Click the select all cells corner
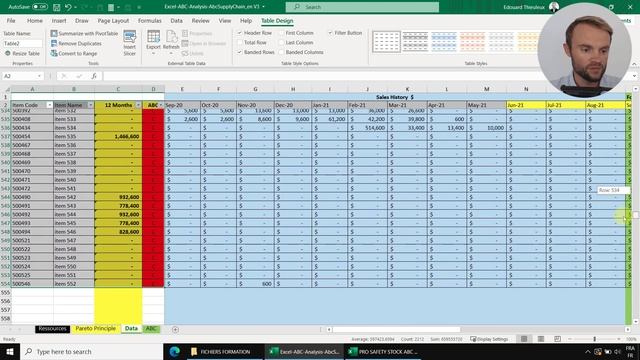640x360 pixels. click(6, 89)
